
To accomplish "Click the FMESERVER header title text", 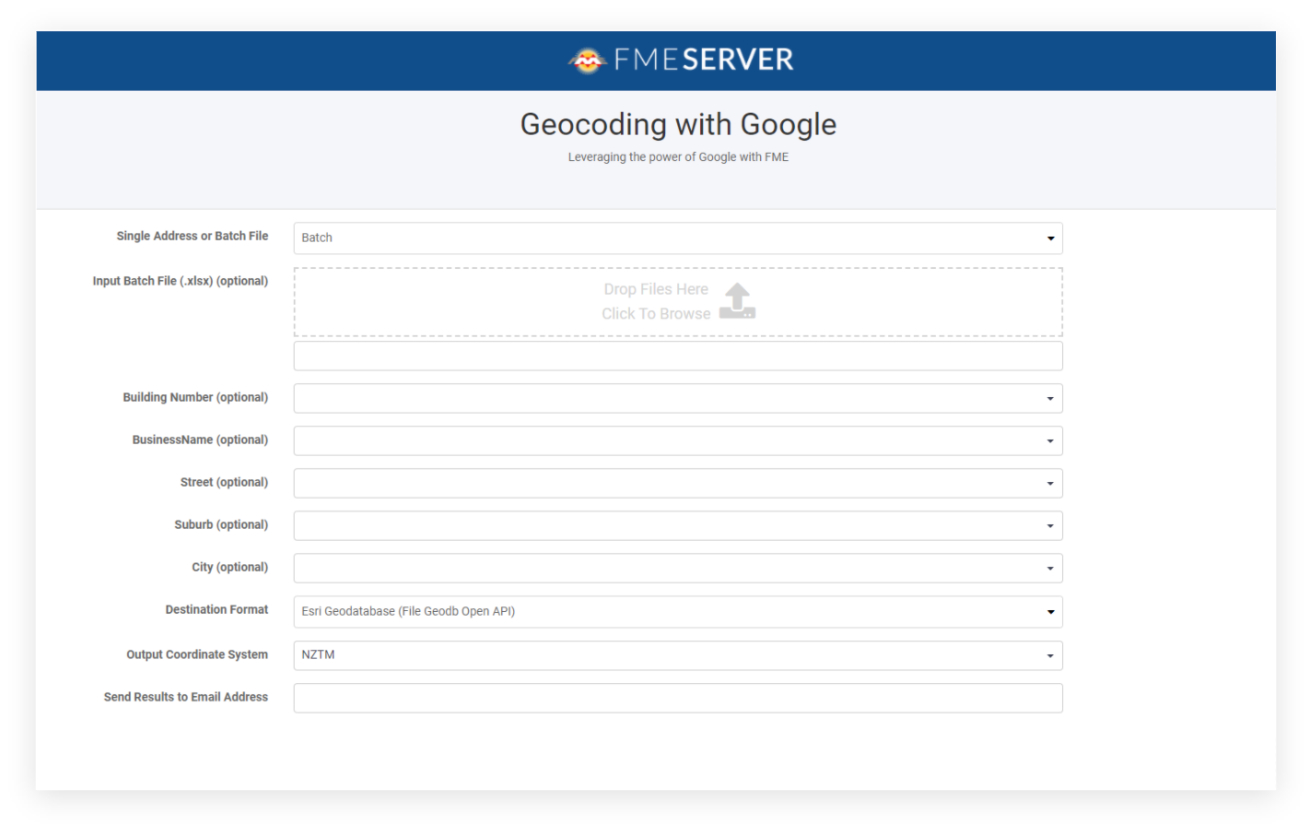I will 704,60.
